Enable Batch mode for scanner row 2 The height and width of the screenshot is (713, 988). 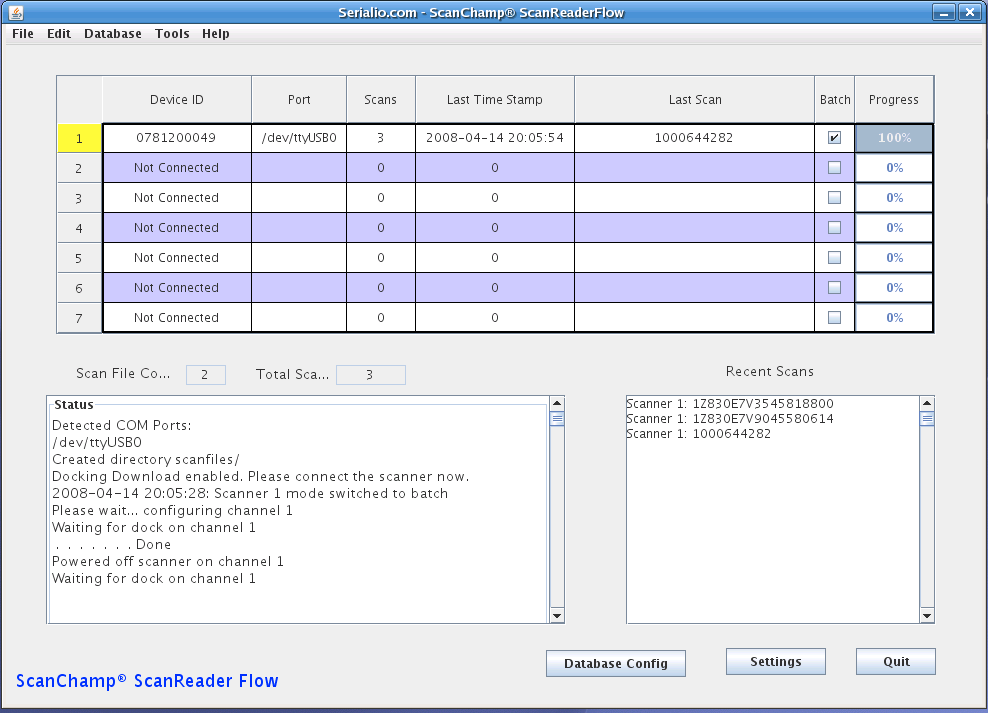835,167
